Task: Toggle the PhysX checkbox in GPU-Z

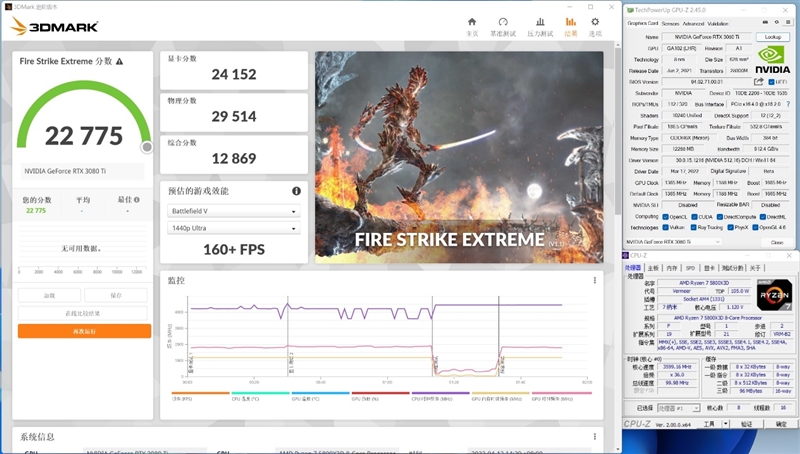Action: 730,228
